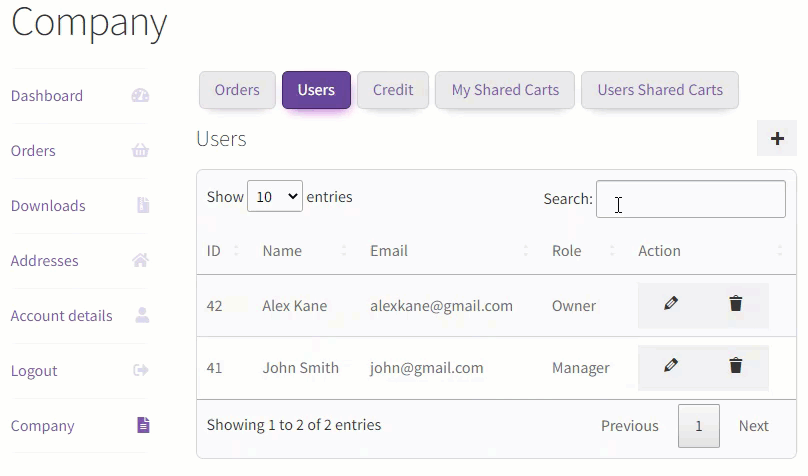Viewport: 808px width, 476px height.
Task: Open the Users Shared Carts tab
Action: [660, 90]
